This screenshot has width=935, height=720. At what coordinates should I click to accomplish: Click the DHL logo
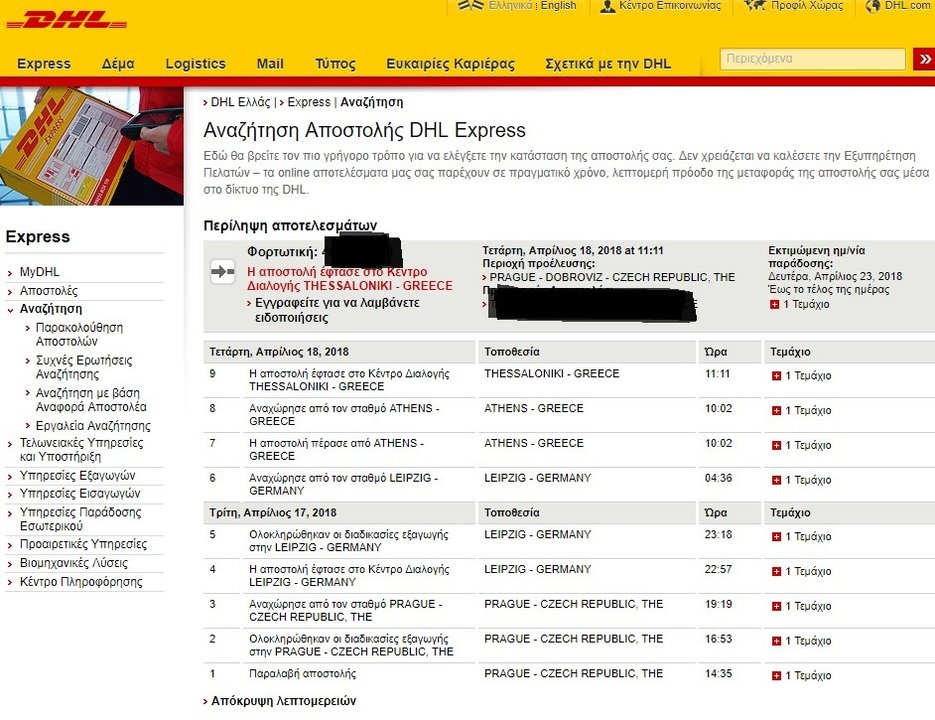(66, 20)
